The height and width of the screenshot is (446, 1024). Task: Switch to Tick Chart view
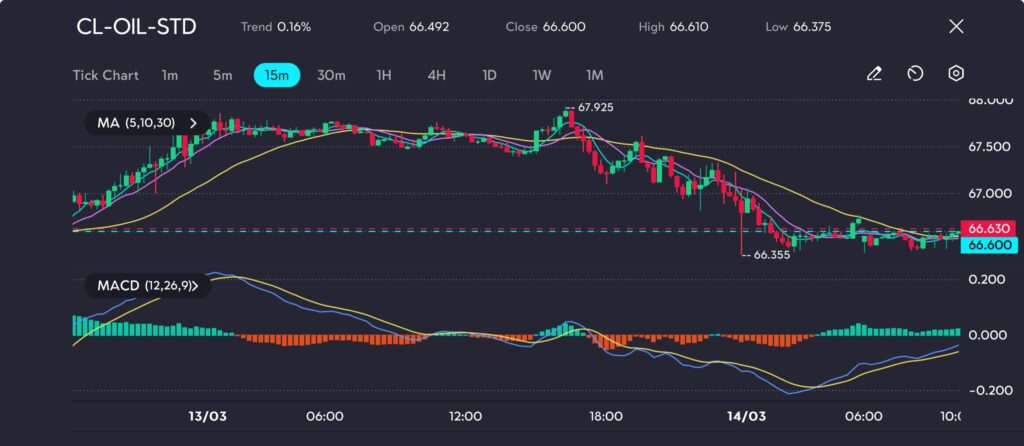coord(106,75)
